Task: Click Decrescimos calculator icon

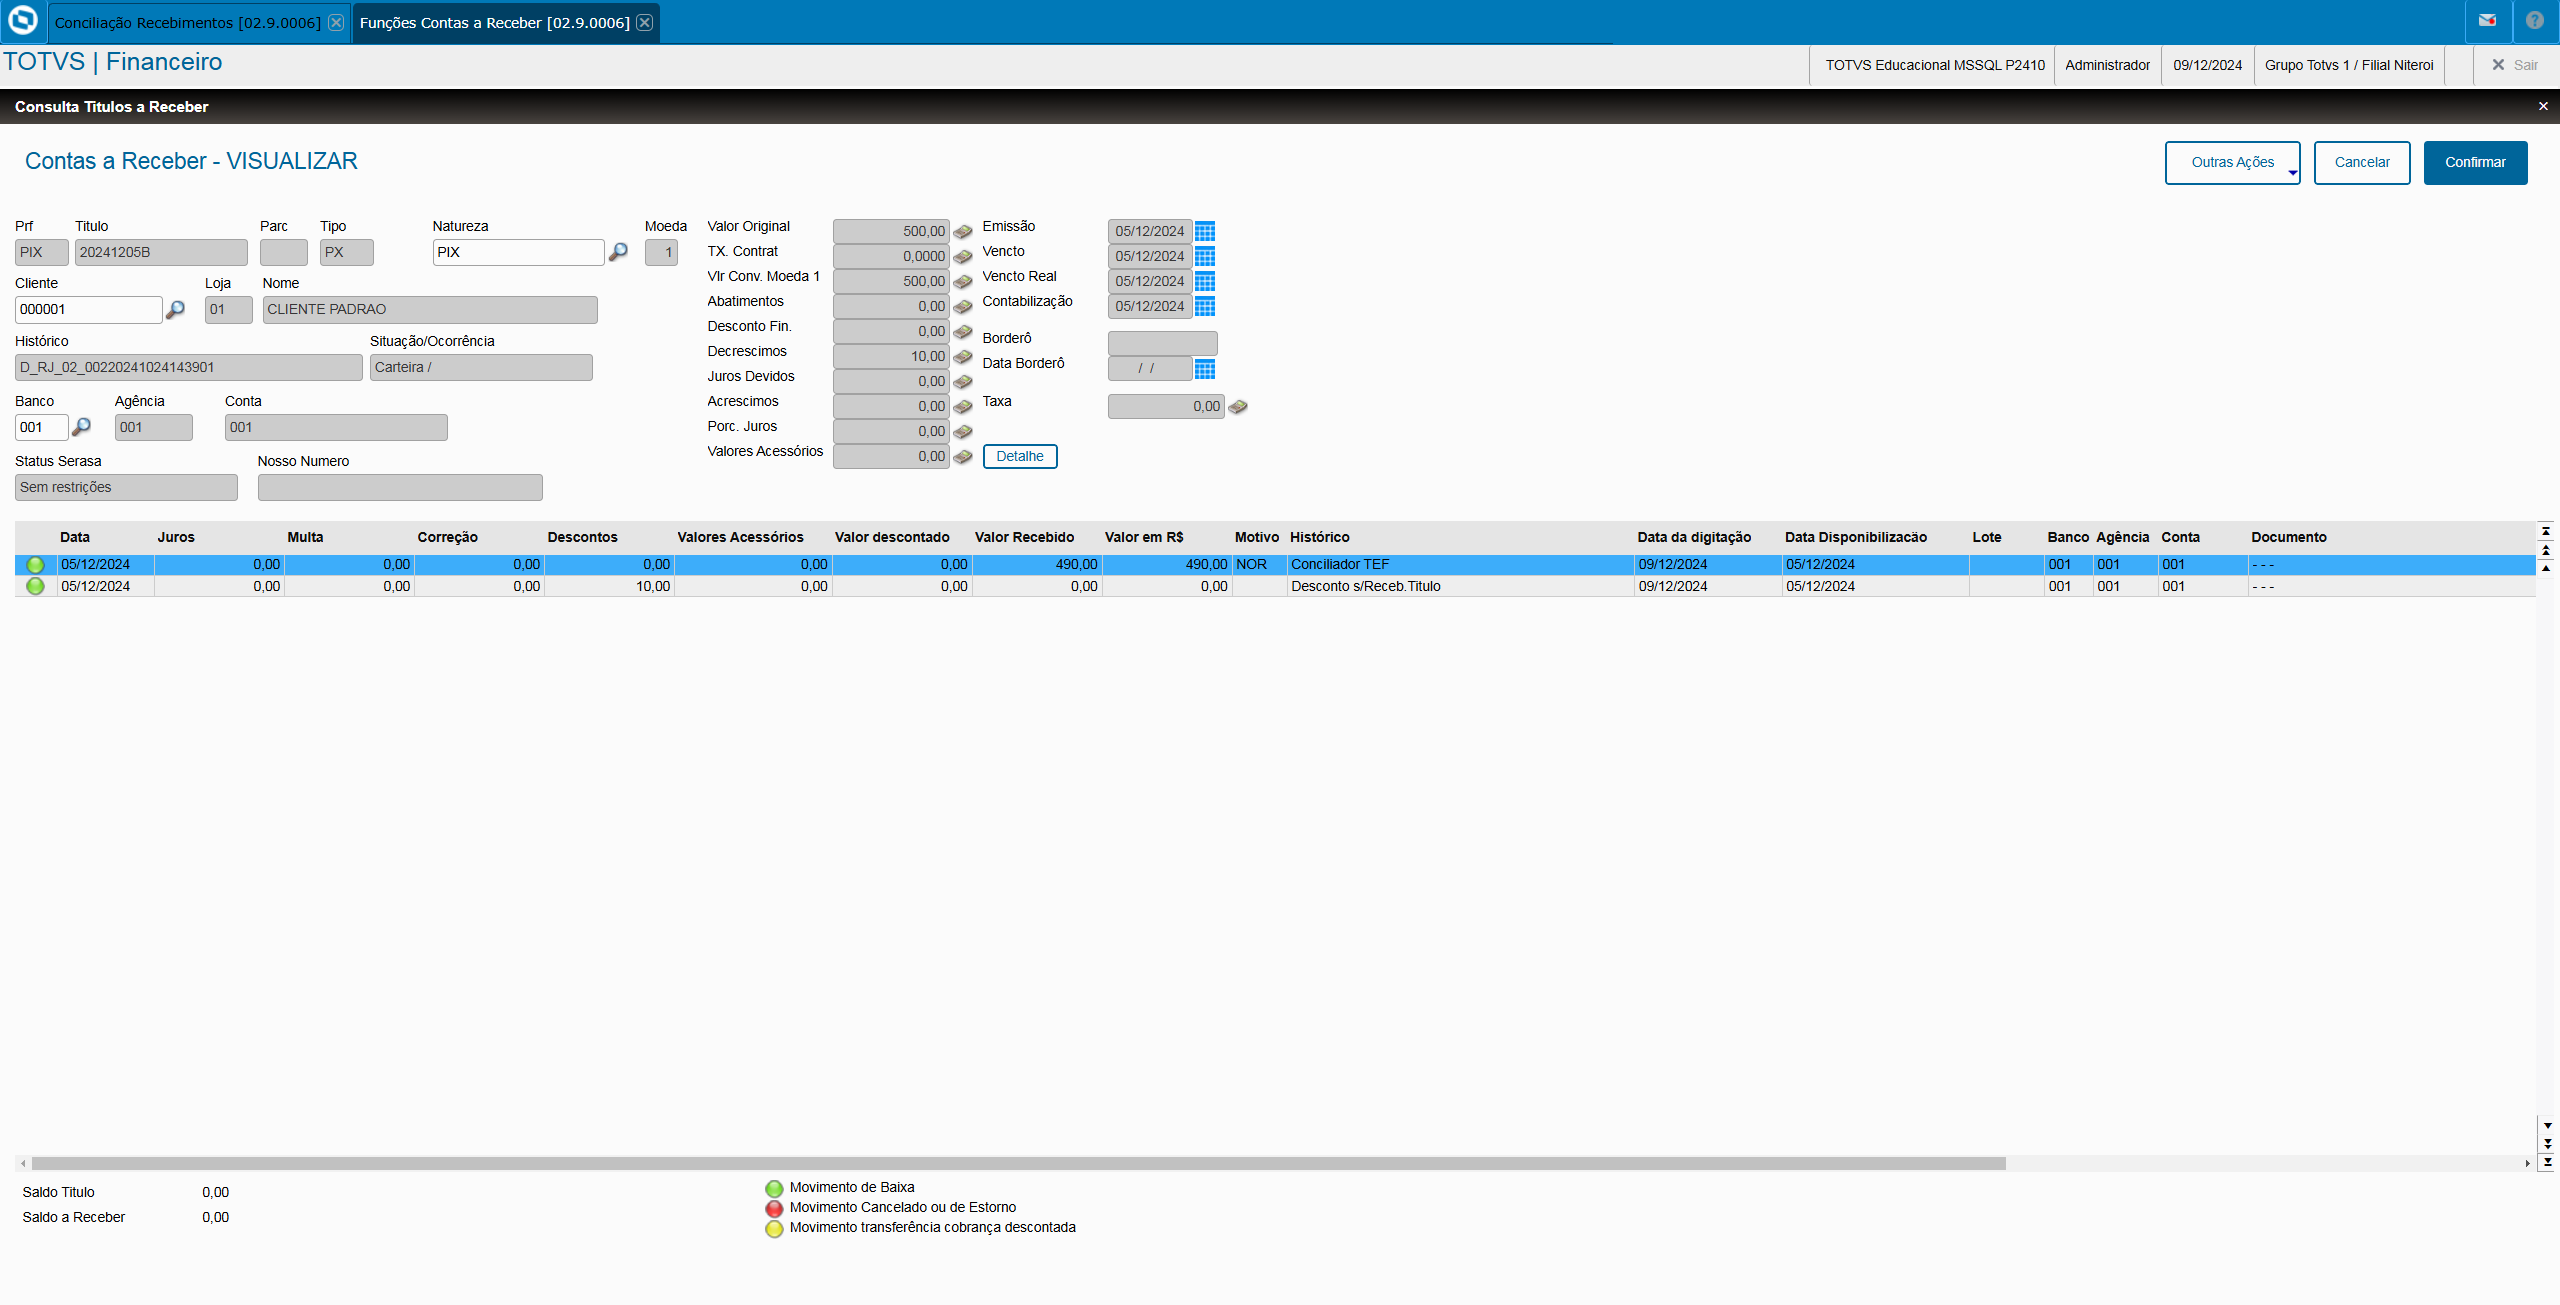Action: (963, 356)
